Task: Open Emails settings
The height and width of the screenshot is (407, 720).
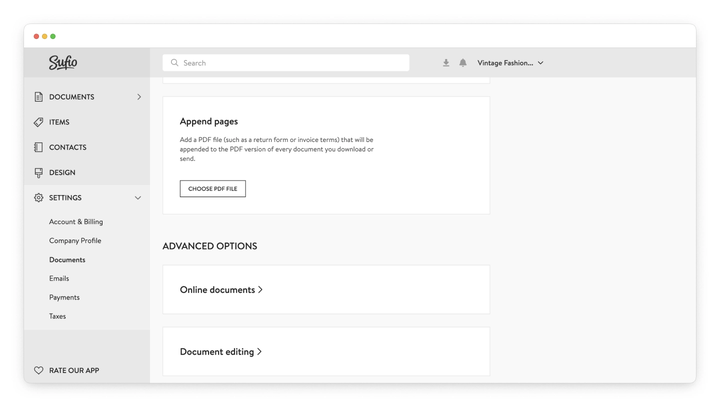Action: pyautogui.click(x=59, y=278)
